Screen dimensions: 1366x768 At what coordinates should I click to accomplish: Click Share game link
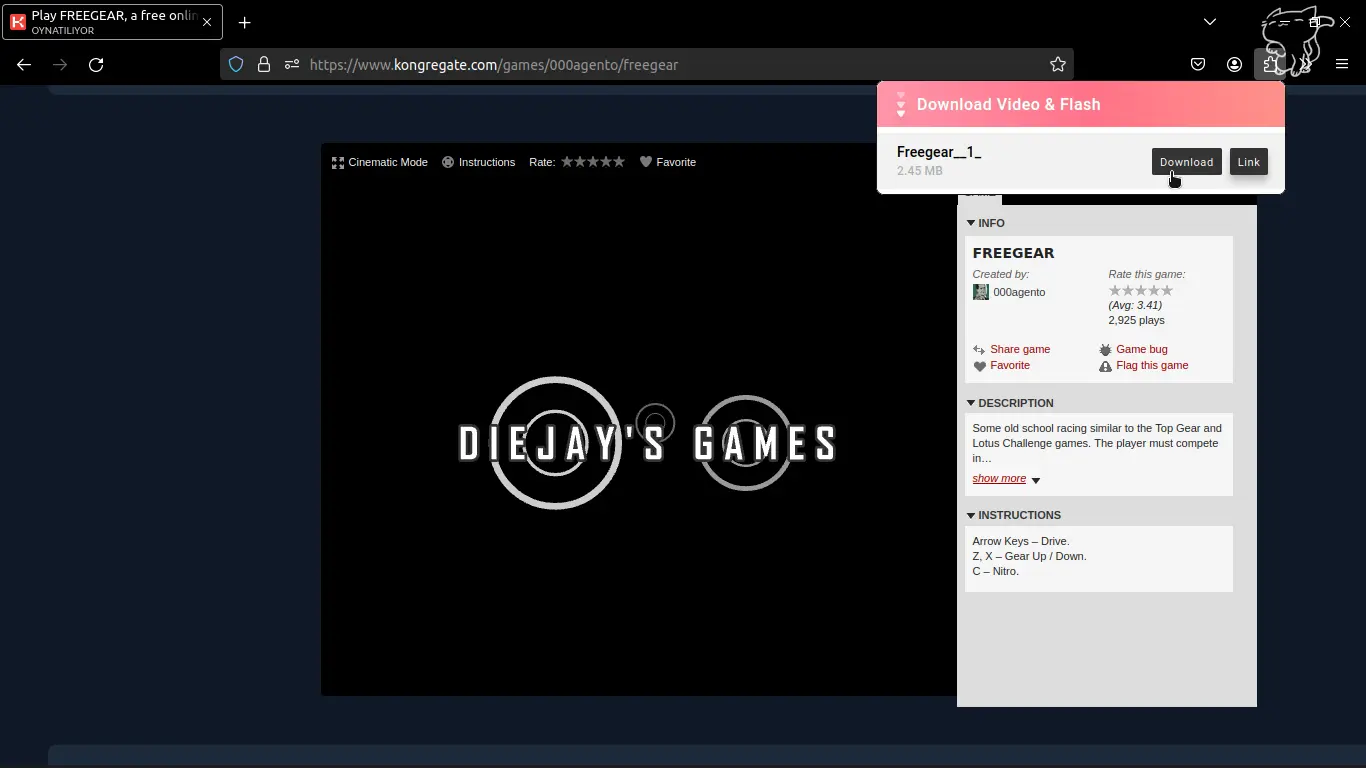1020,349
